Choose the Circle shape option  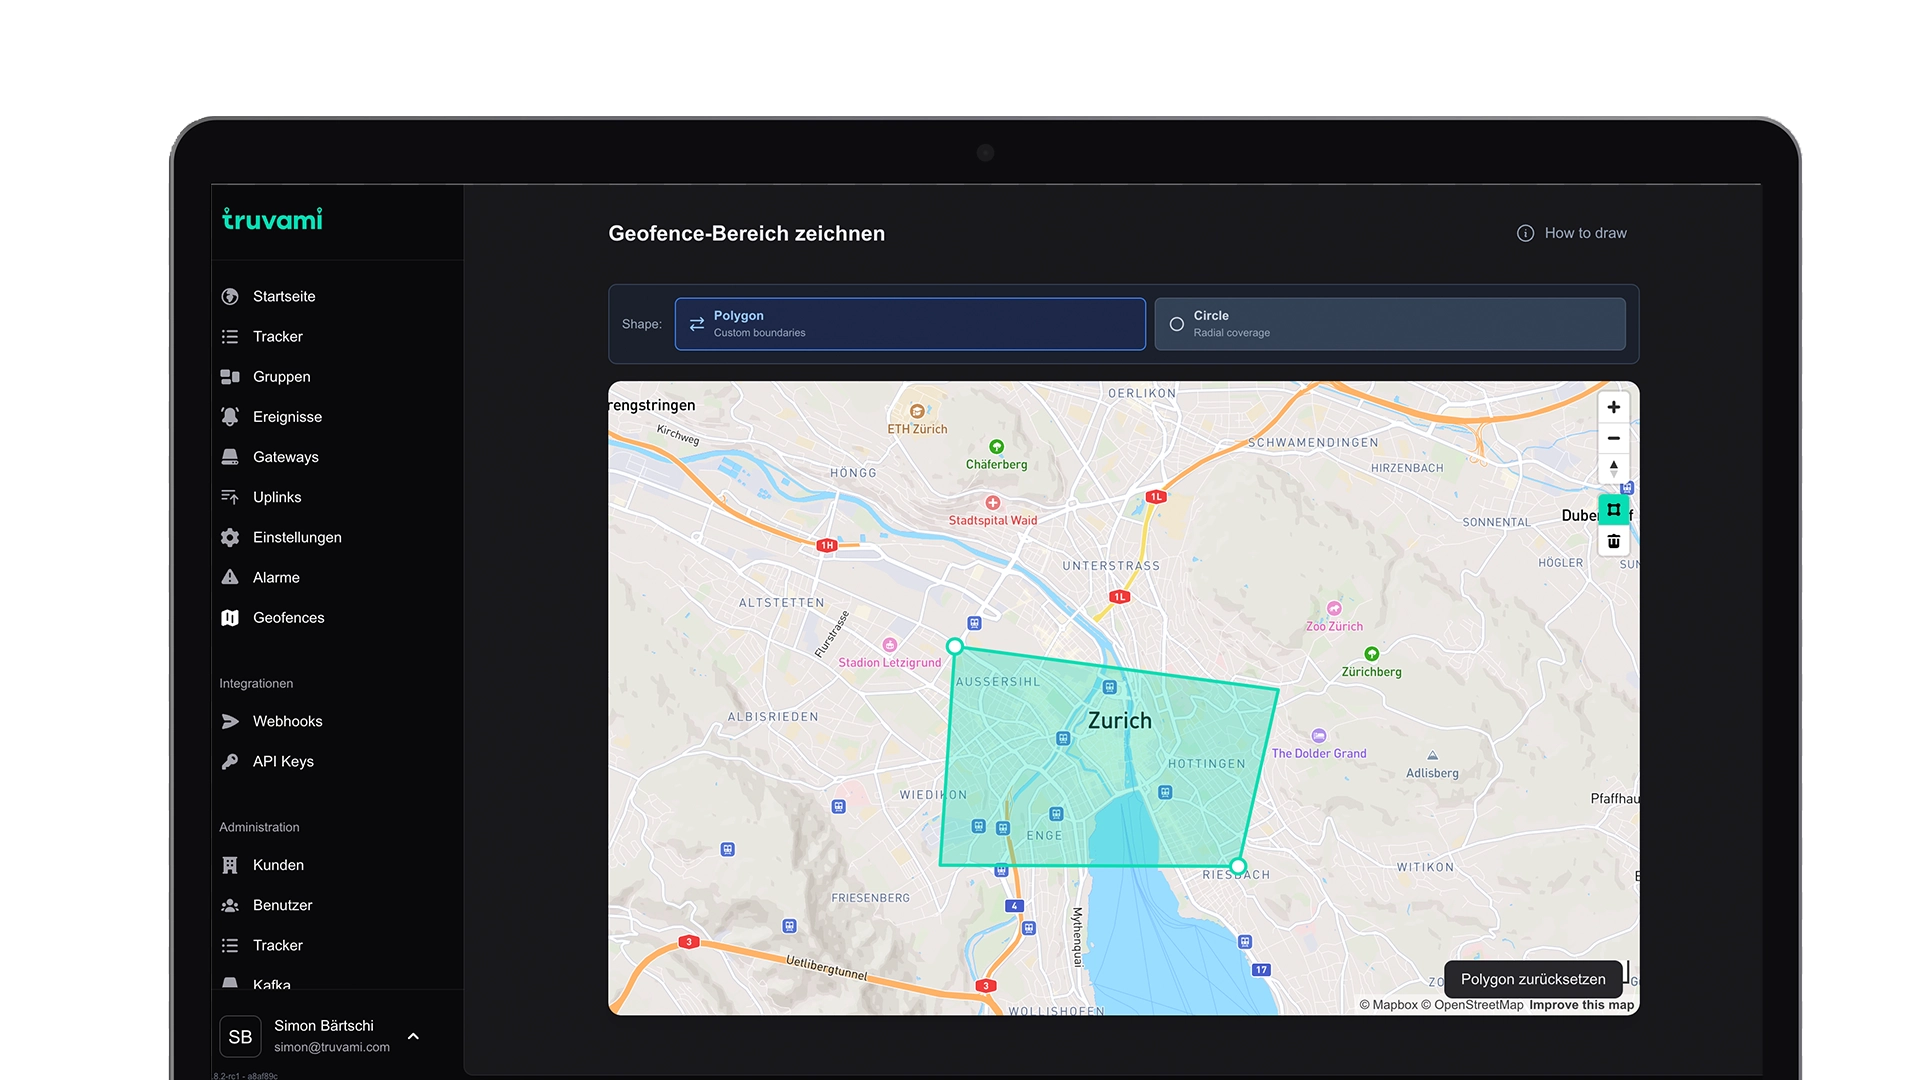click(1389, 324)
